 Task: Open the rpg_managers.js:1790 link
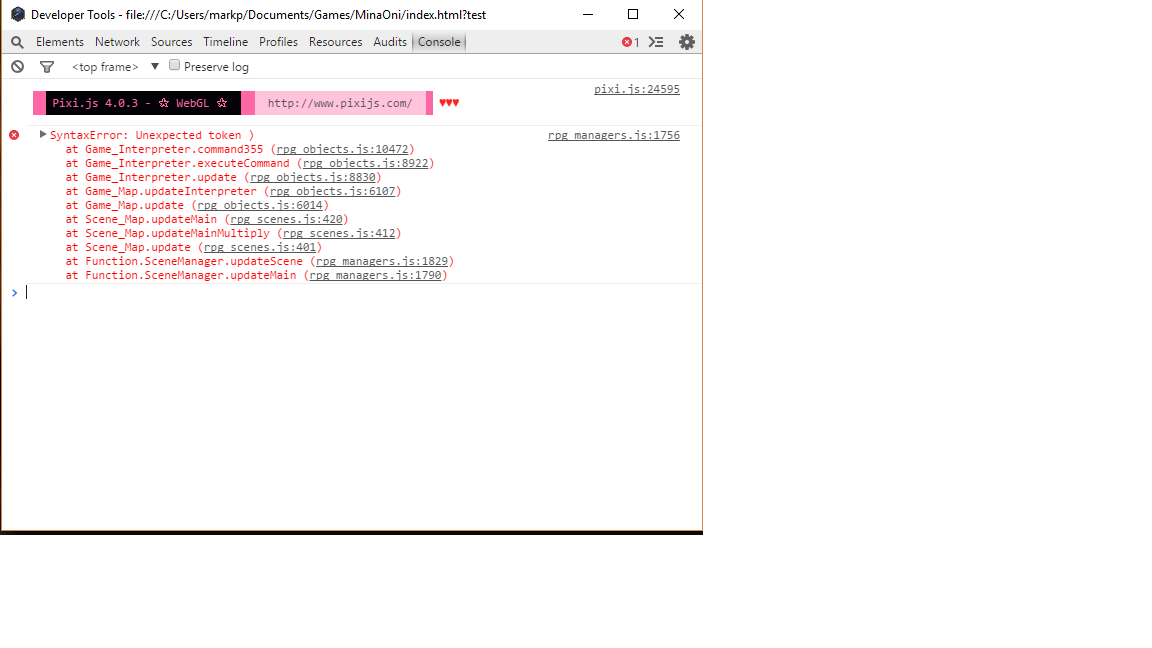pyautogui.click(x=375, y=275)
